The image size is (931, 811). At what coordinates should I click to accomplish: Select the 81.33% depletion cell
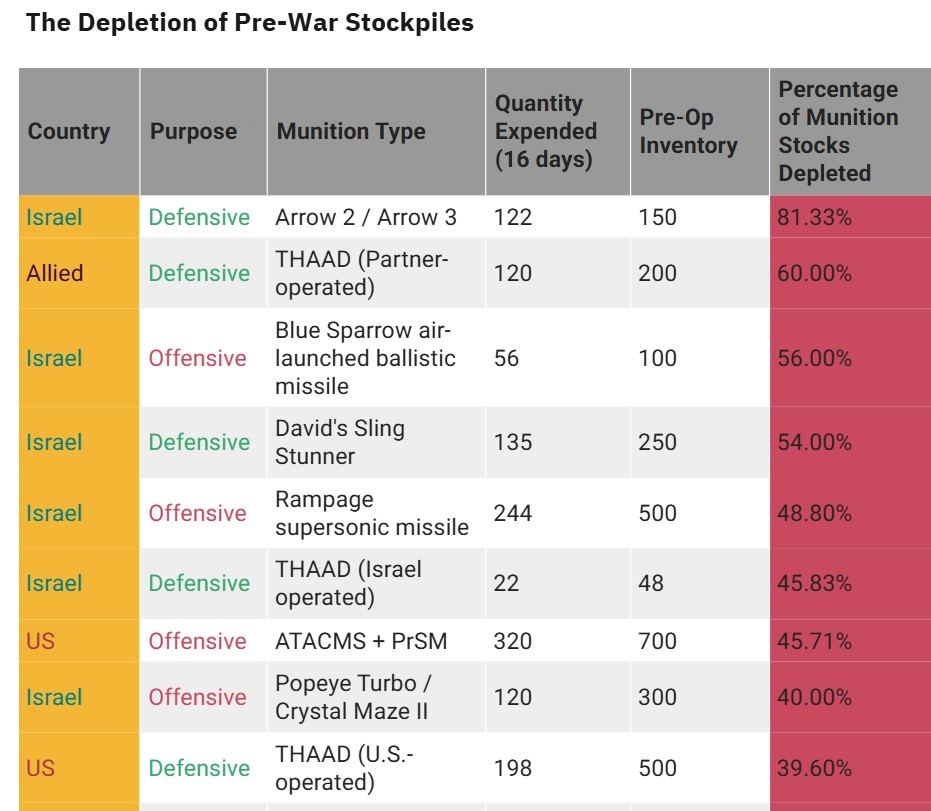pyautogui.click(x=815, y=217)
